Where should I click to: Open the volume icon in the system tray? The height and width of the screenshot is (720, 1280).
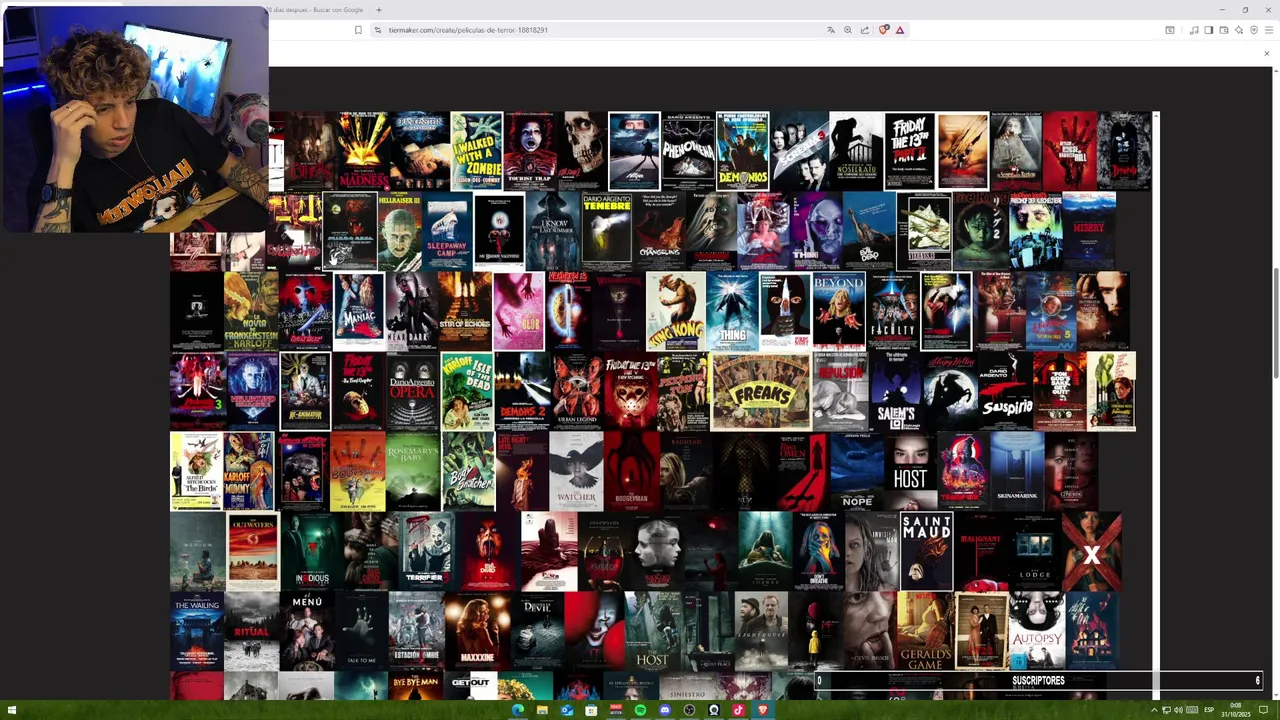coord(1178,710)
